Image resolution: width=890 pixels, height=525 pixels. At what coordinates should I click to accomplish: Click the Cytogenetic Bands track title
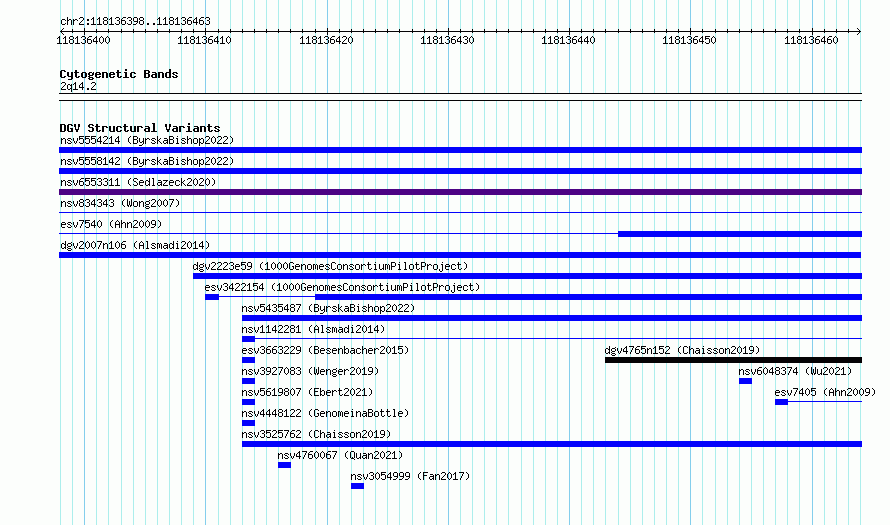point(119,74)
